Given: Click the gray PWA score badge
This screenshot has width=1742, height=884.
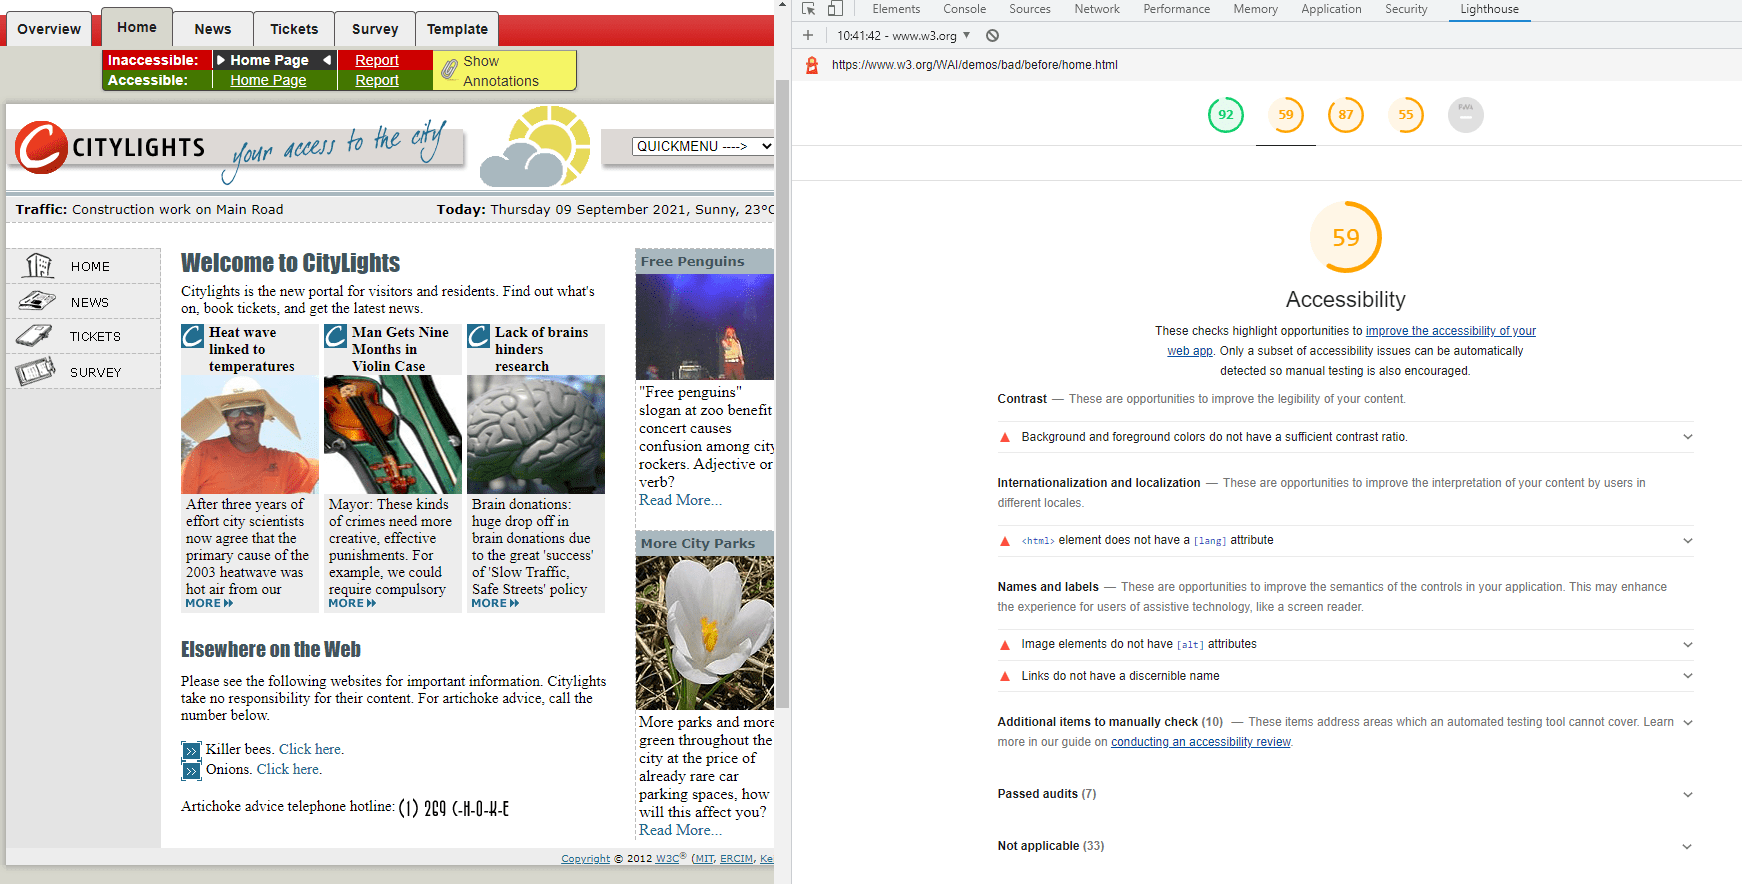Looking at the screenshot, I should [x=1465, y=115].
